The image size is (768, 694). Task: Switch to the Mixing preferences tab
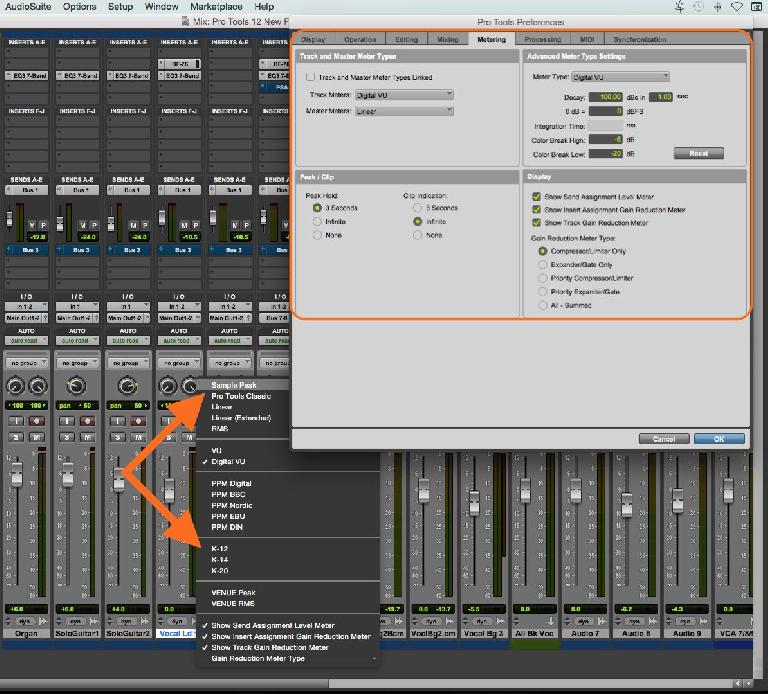coord(448,39)
